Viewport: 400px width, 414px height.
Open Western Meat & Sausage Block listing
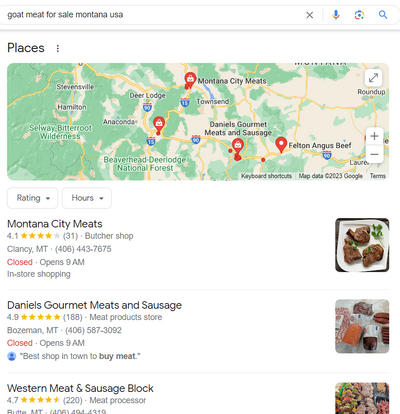coord(80,388)
